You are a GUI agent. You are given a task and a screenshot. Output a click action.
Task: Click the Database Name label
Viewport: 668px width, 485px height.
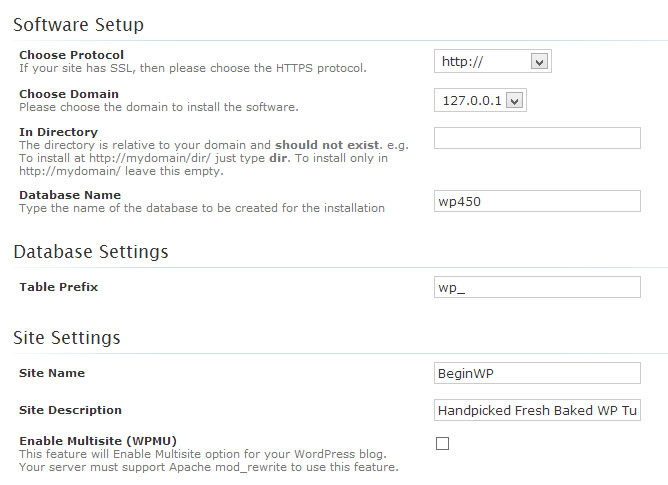tap(70, 195)
